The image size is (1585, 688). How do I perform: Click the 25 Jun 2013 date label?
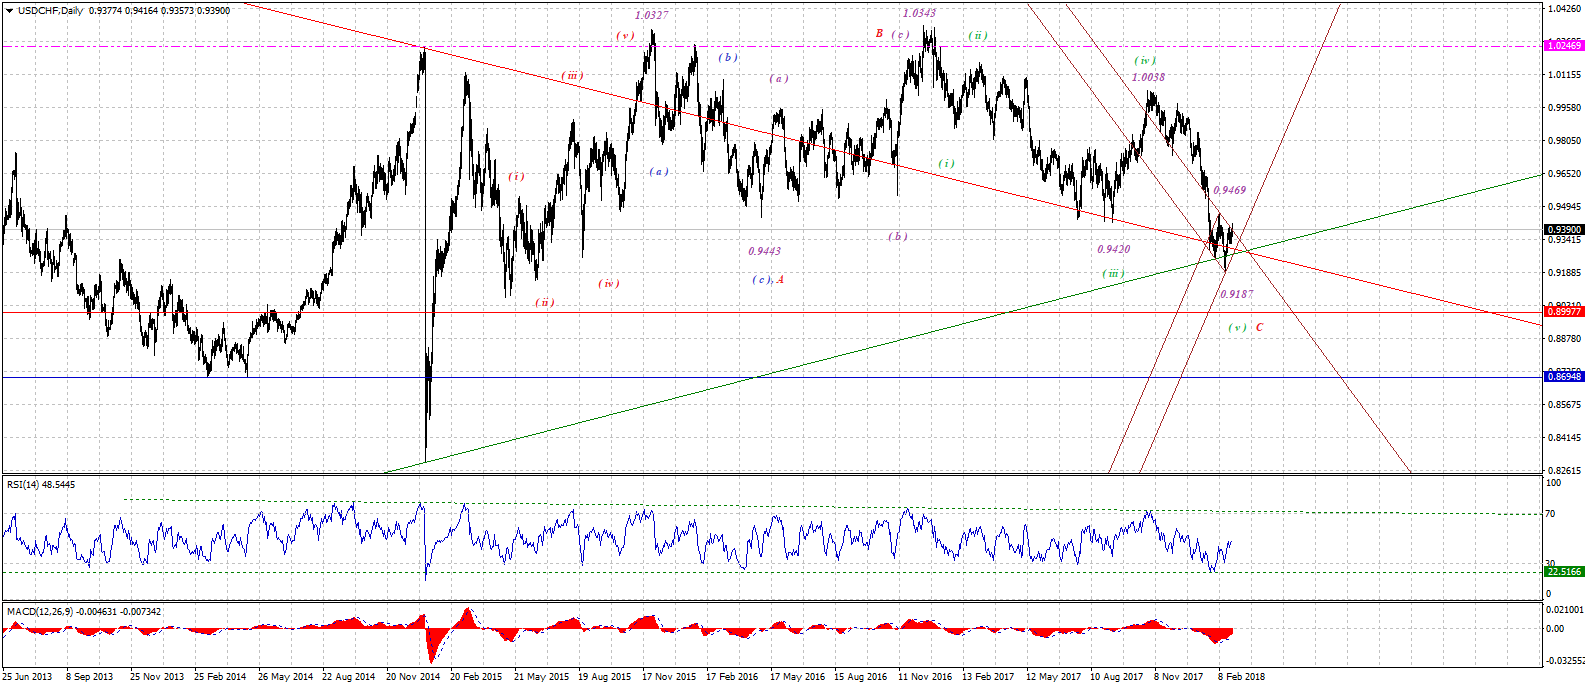28,677
